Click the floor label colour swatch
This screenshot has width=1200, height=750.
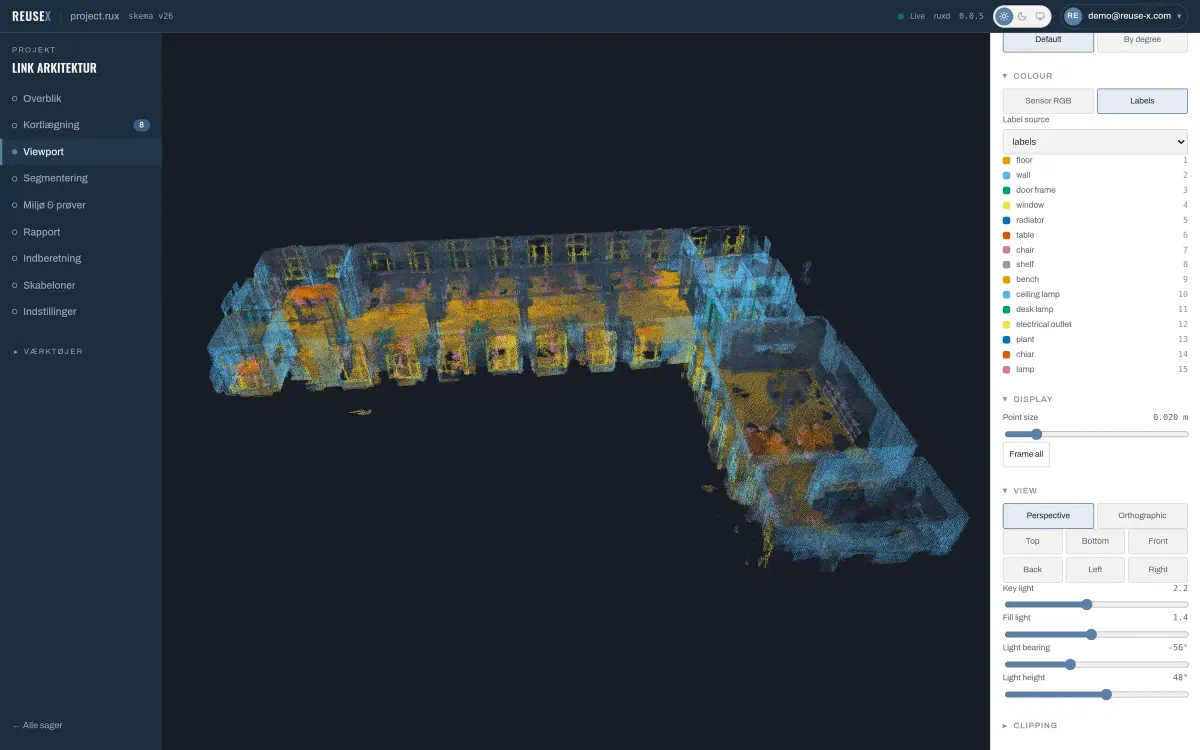point(1007,160)
